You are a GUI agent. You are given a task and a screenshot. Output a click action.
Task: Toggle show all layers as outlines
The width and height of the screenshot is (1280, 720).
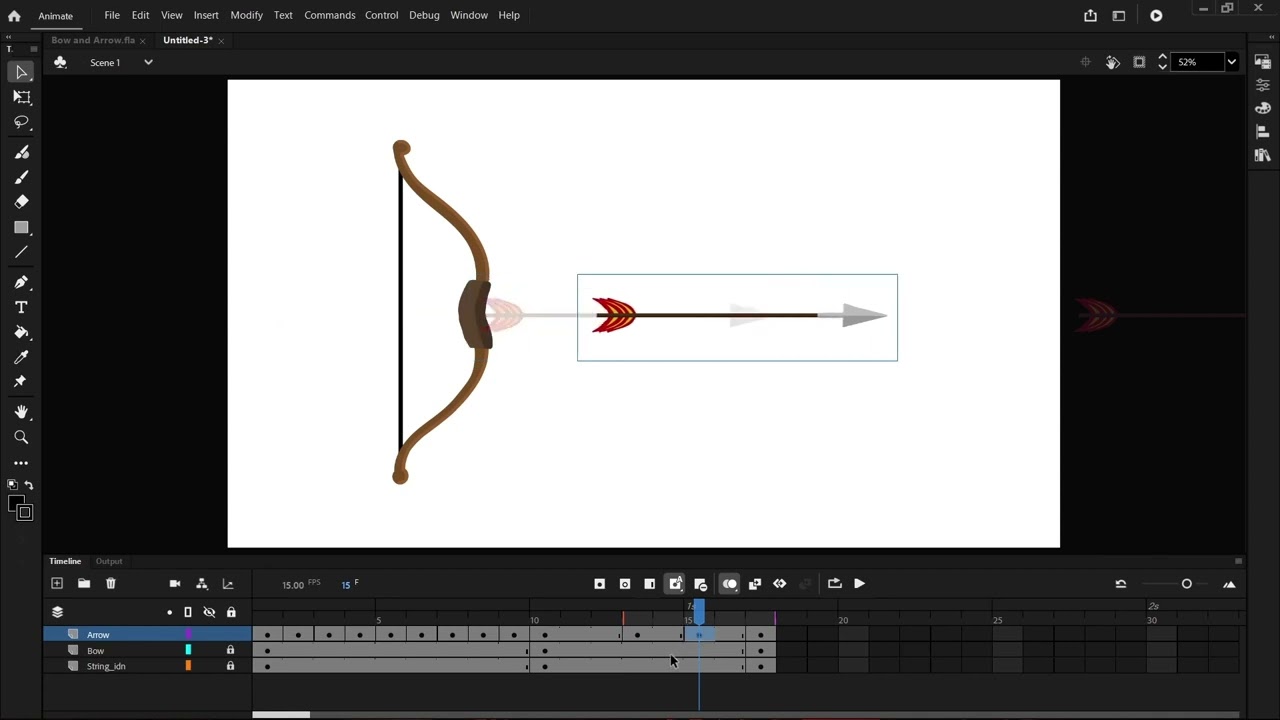188,612
